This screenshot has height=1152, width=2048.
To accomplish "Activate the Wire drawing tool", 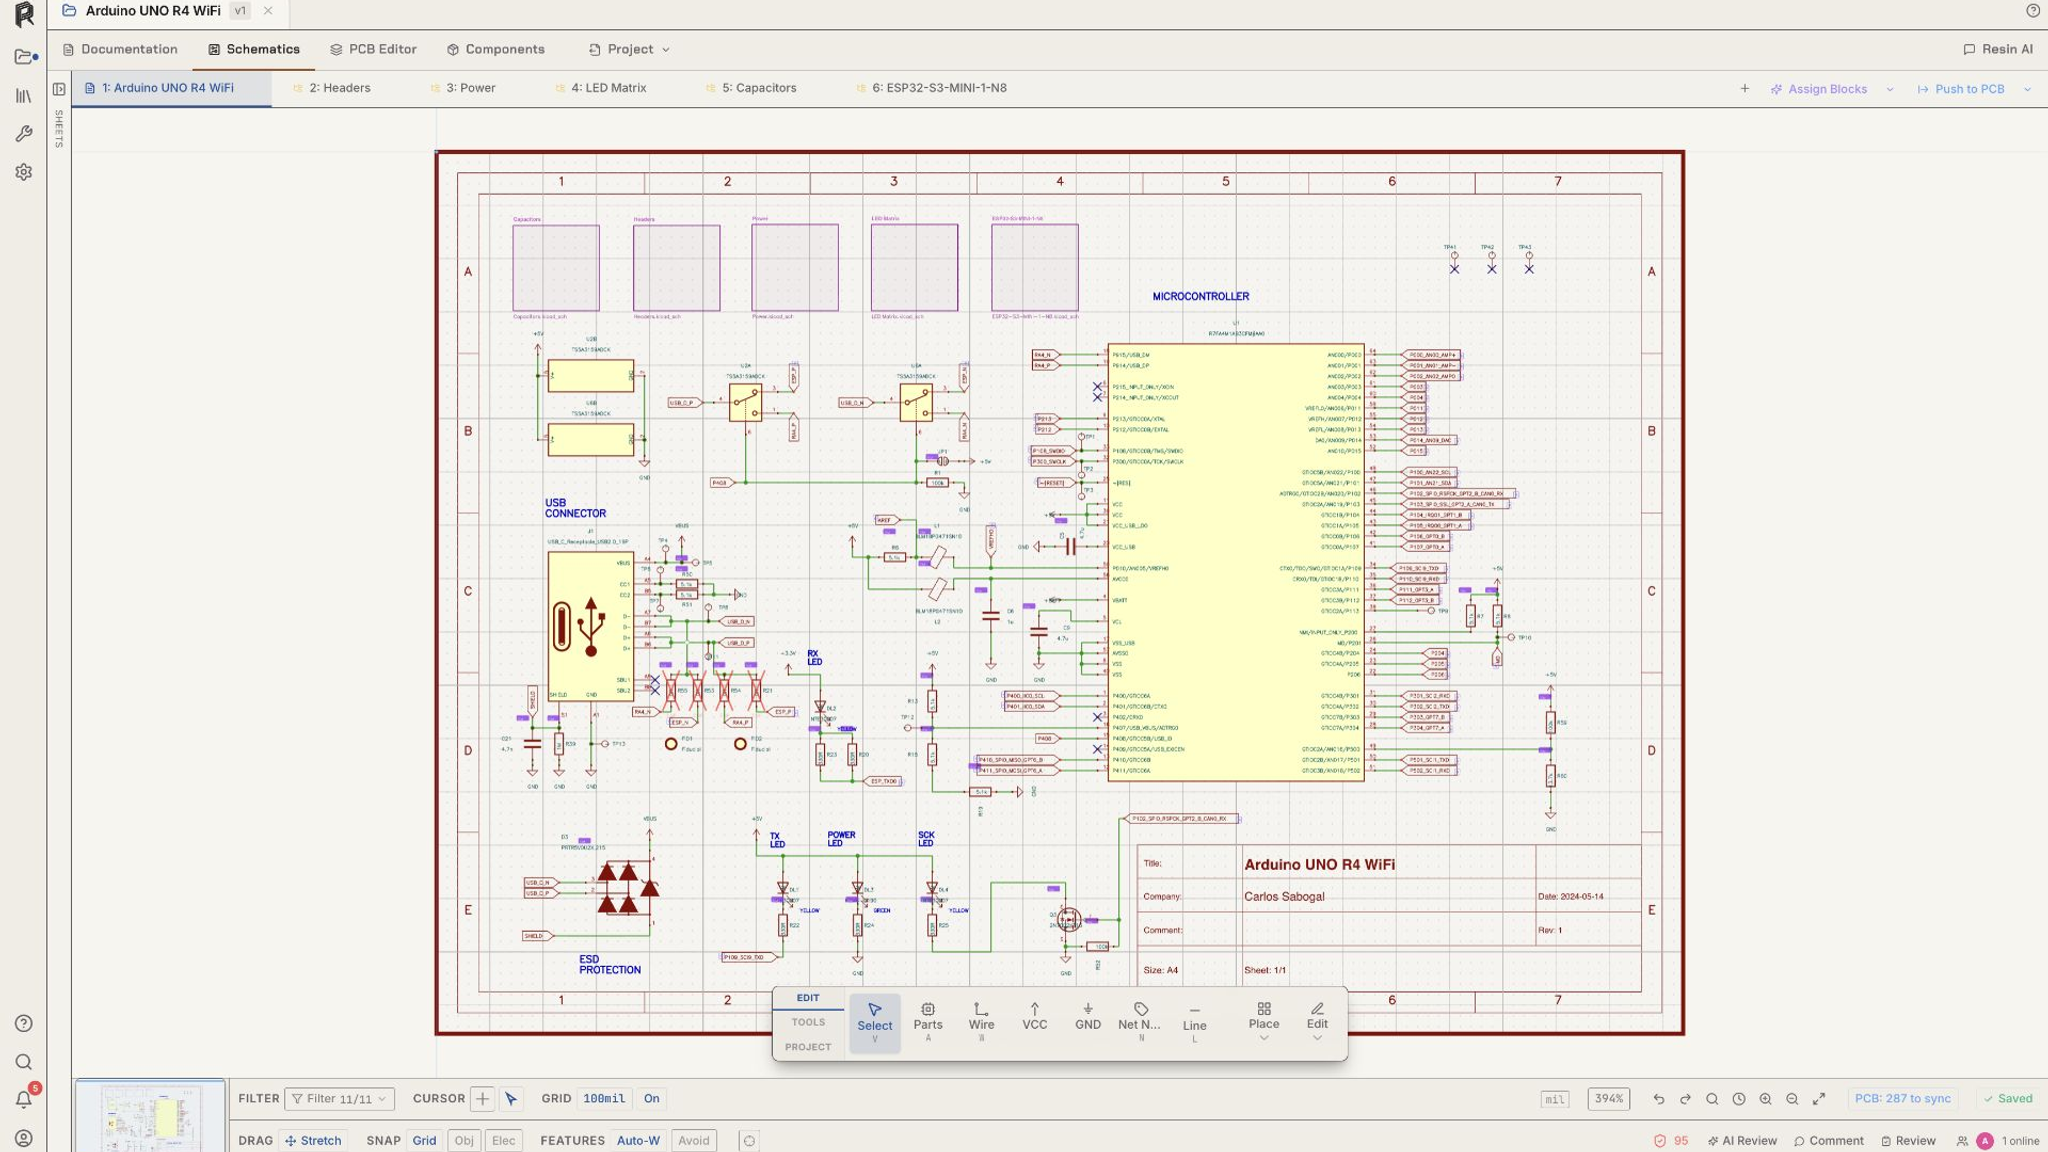I will [x=981, y=1022].
